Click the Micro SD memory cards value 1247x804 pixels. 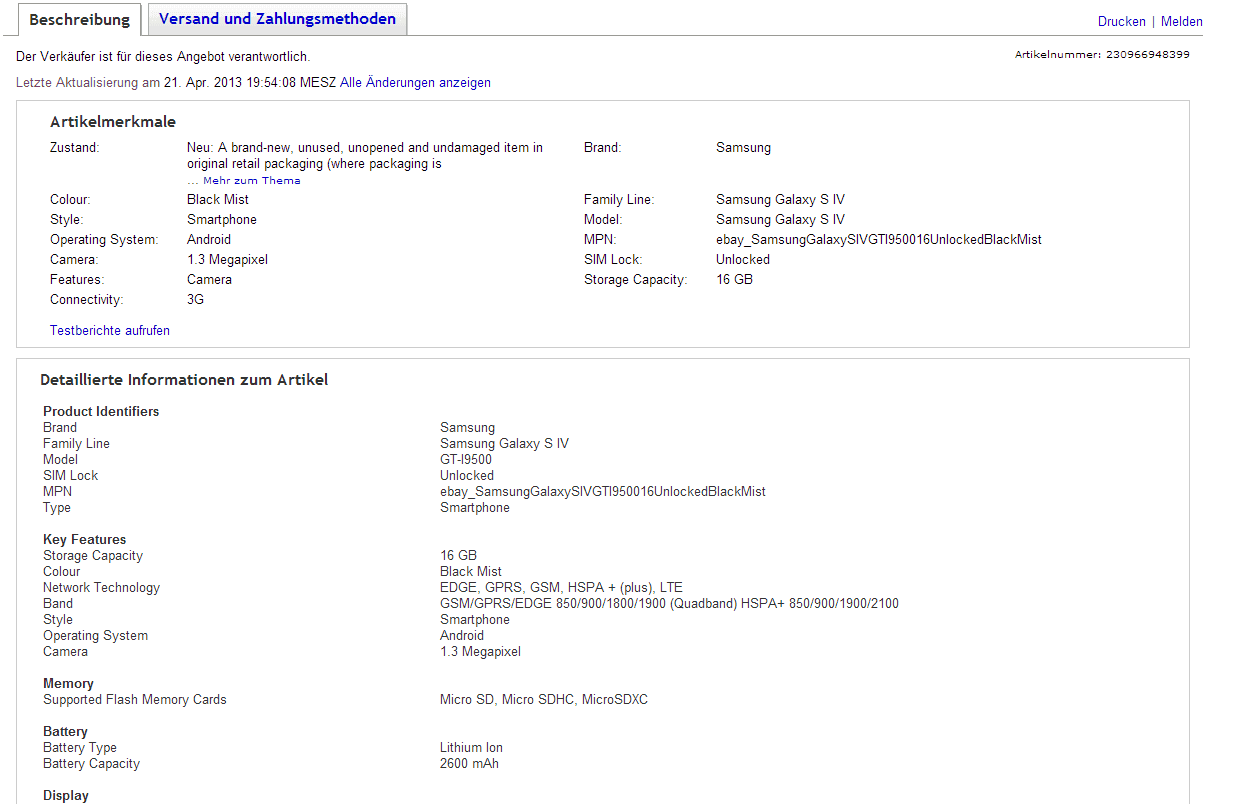(543, 700)
